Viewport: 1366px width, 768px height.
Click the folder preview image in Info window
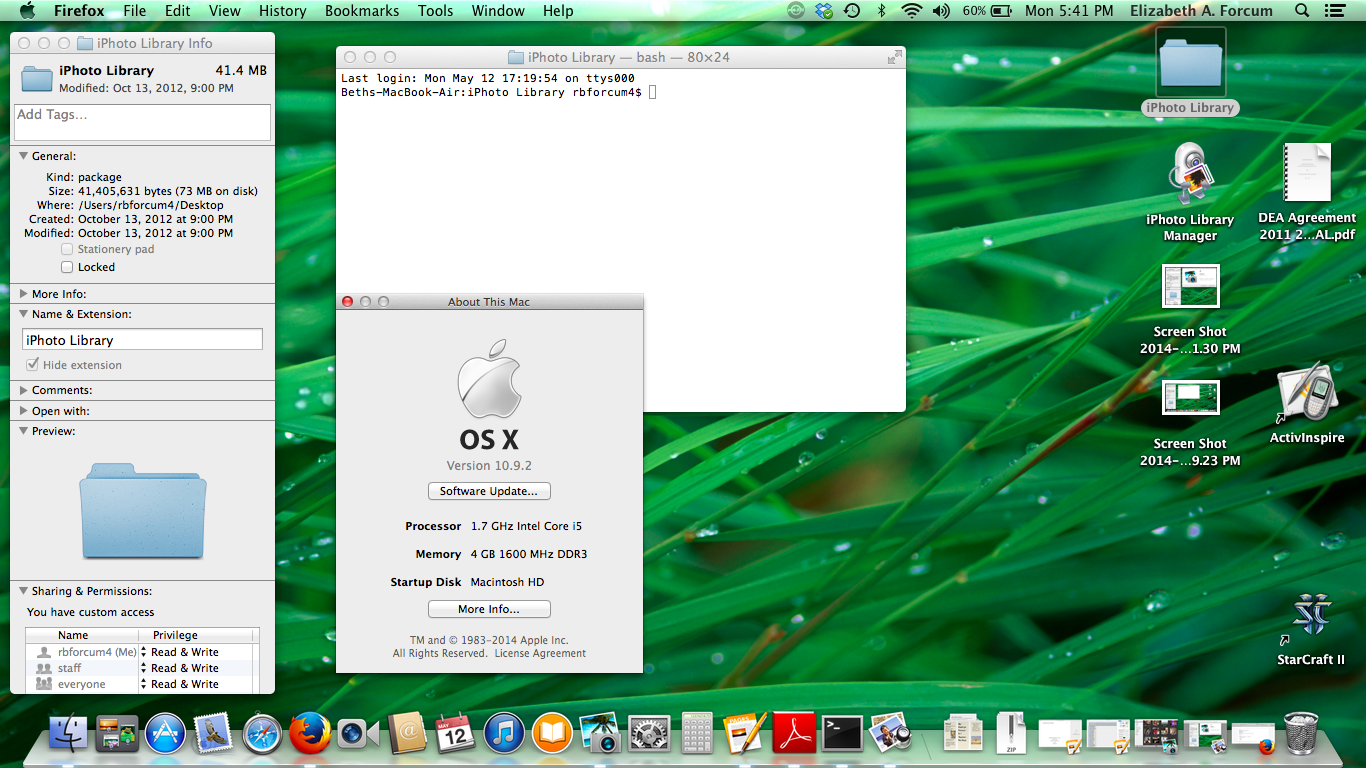(143, 510)
